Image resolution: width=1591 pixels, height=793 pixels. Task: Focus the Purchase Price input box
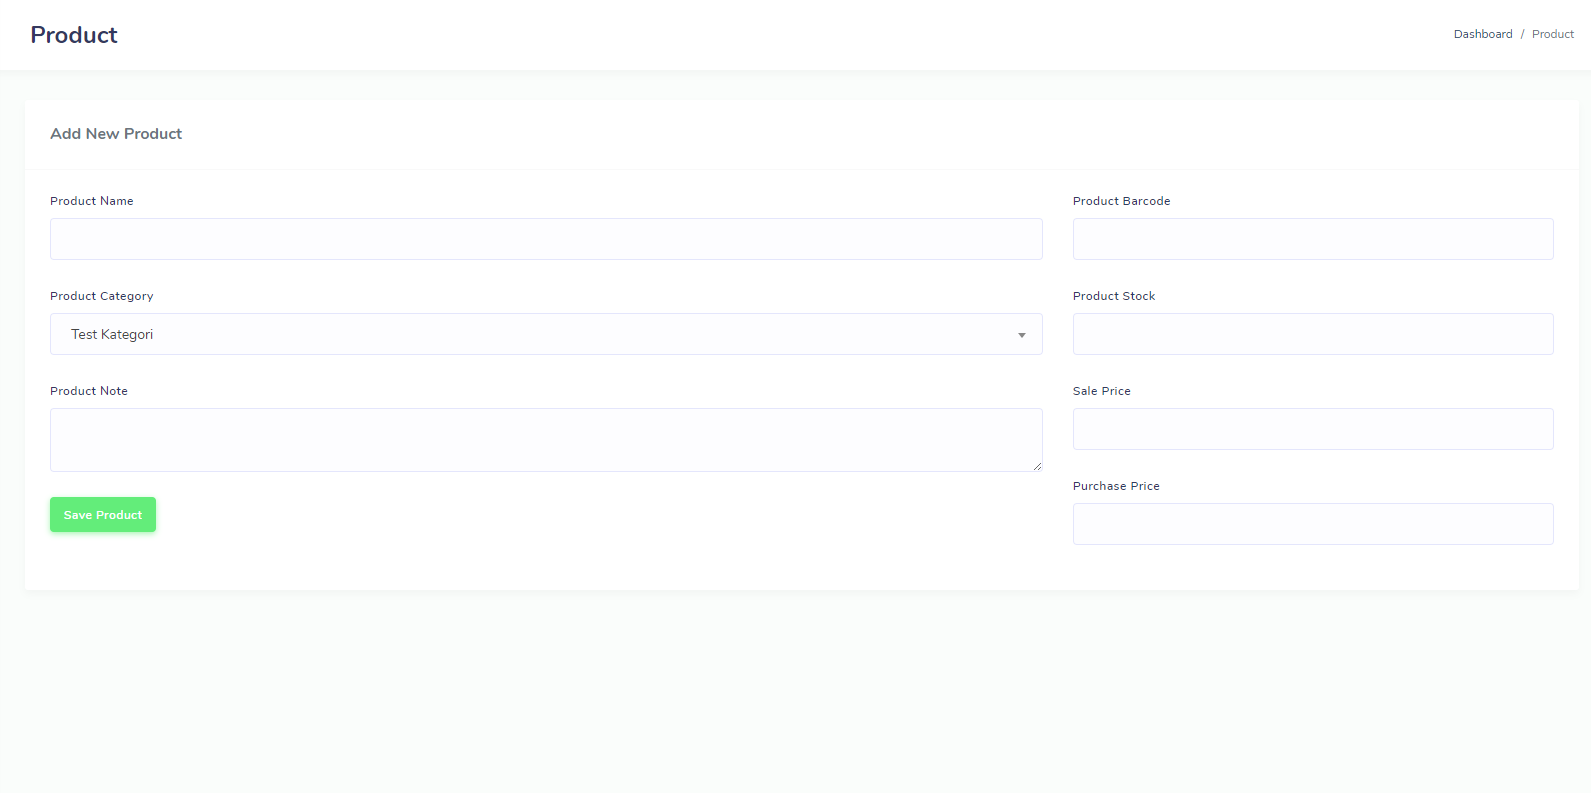(x=1312, y=524)
